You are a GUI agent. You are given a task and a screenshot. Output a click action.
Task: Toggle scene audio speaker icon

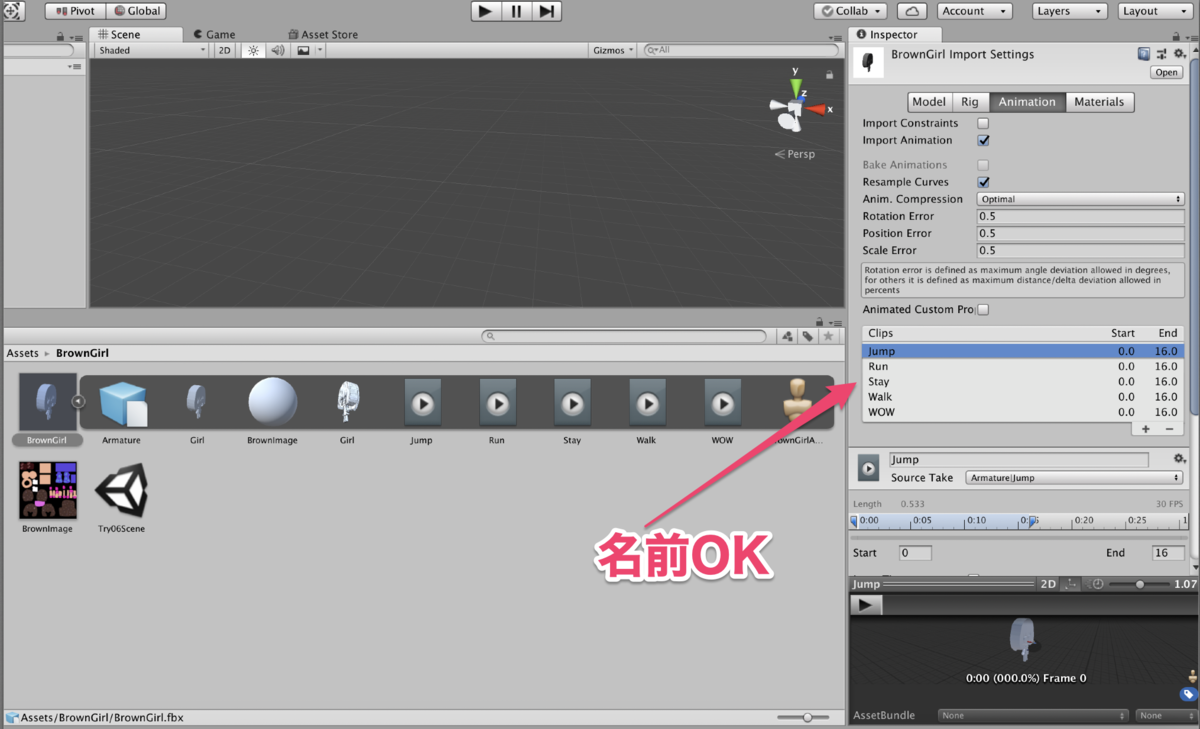tap(278, 50)
